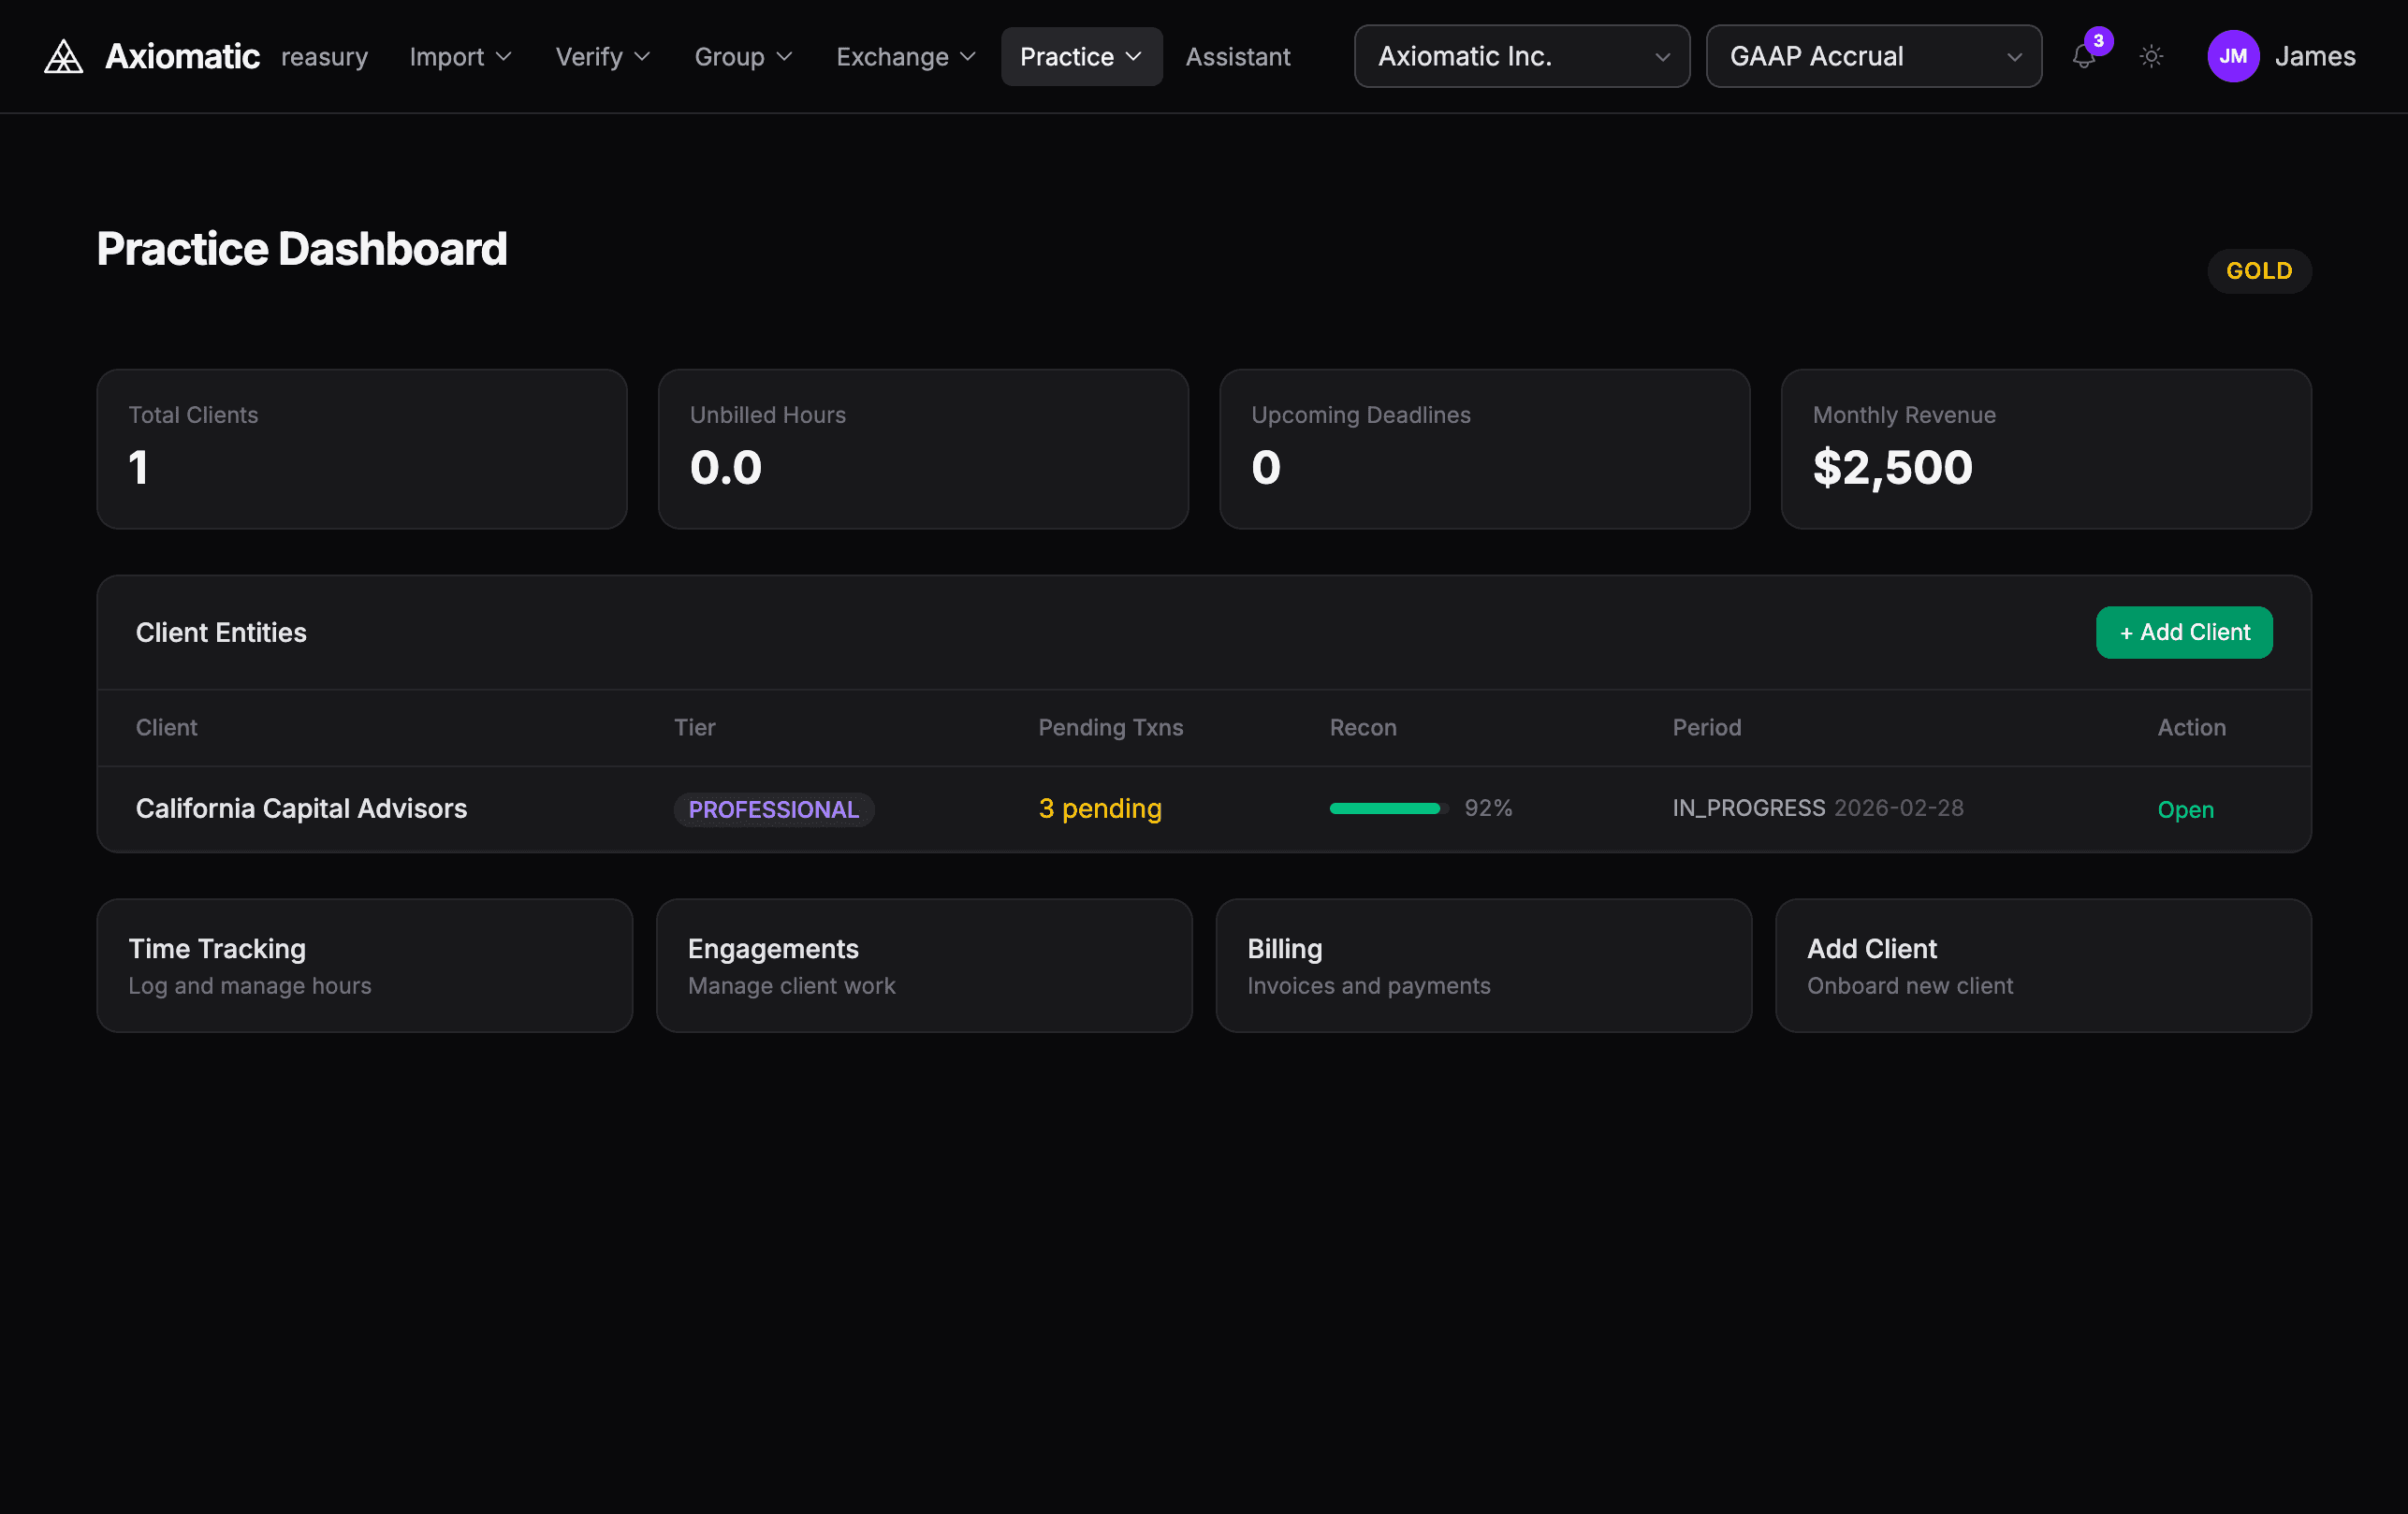Click the 92% reconciliation progress bar

pos(1387,808)
